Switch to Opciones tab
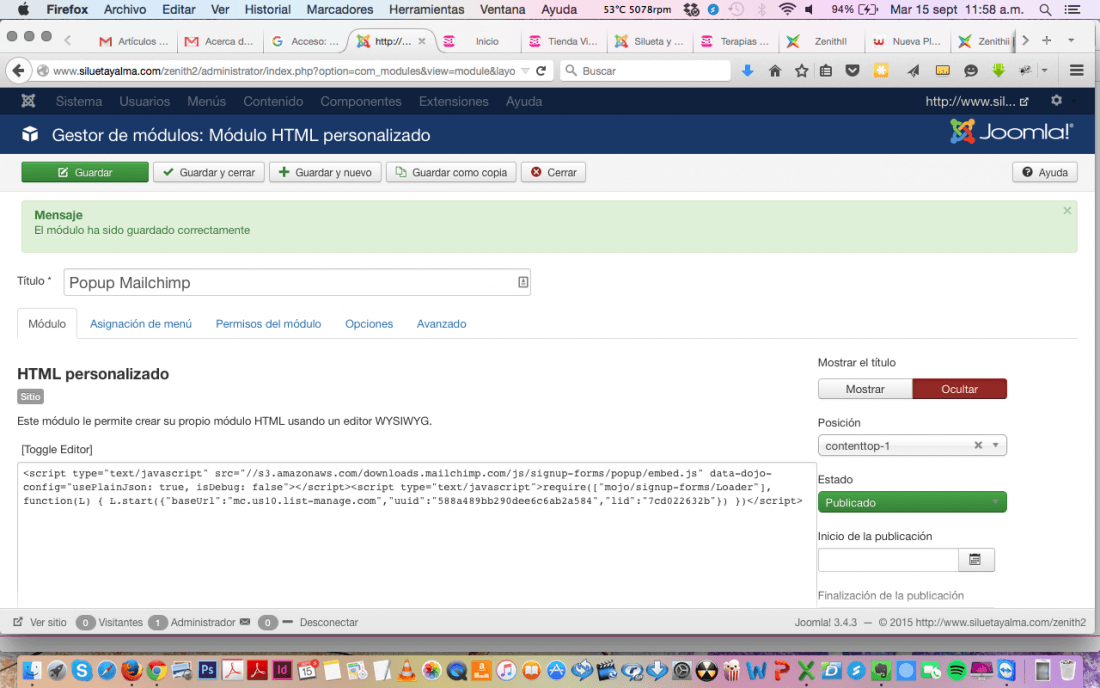This screenshot has height=688, width=1100. pos(369,324)
